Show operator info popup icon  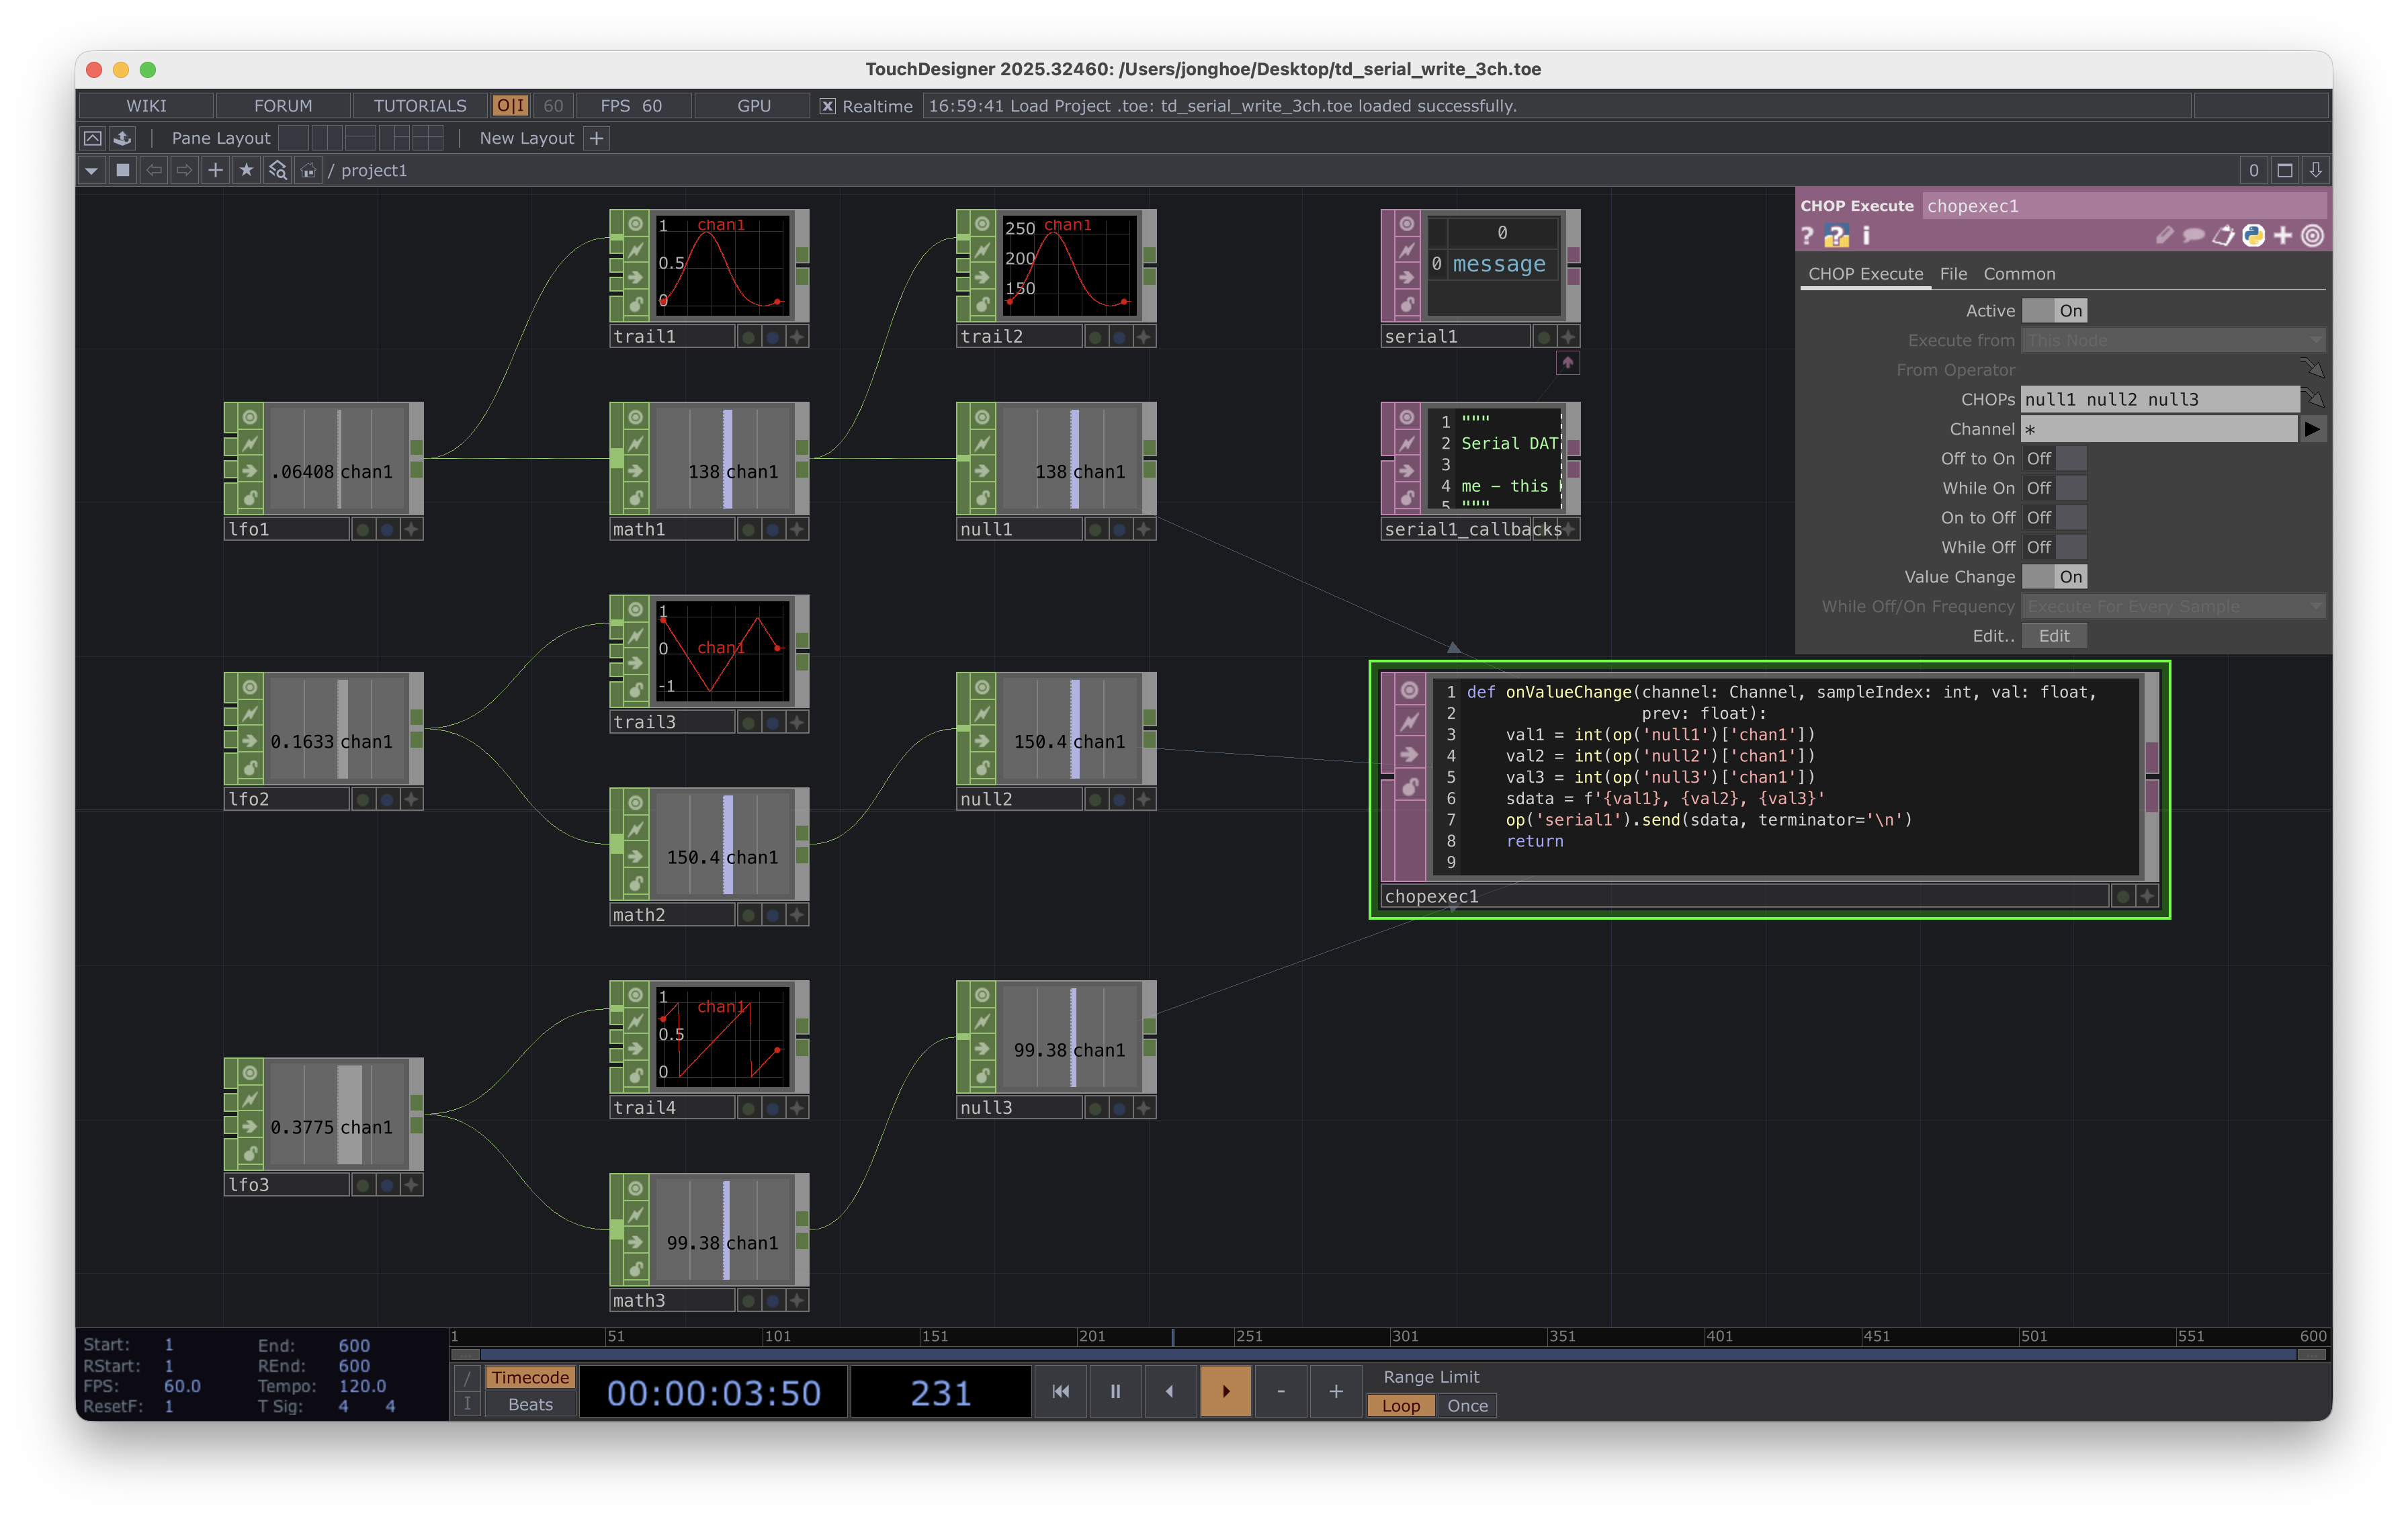[1866, 236]
